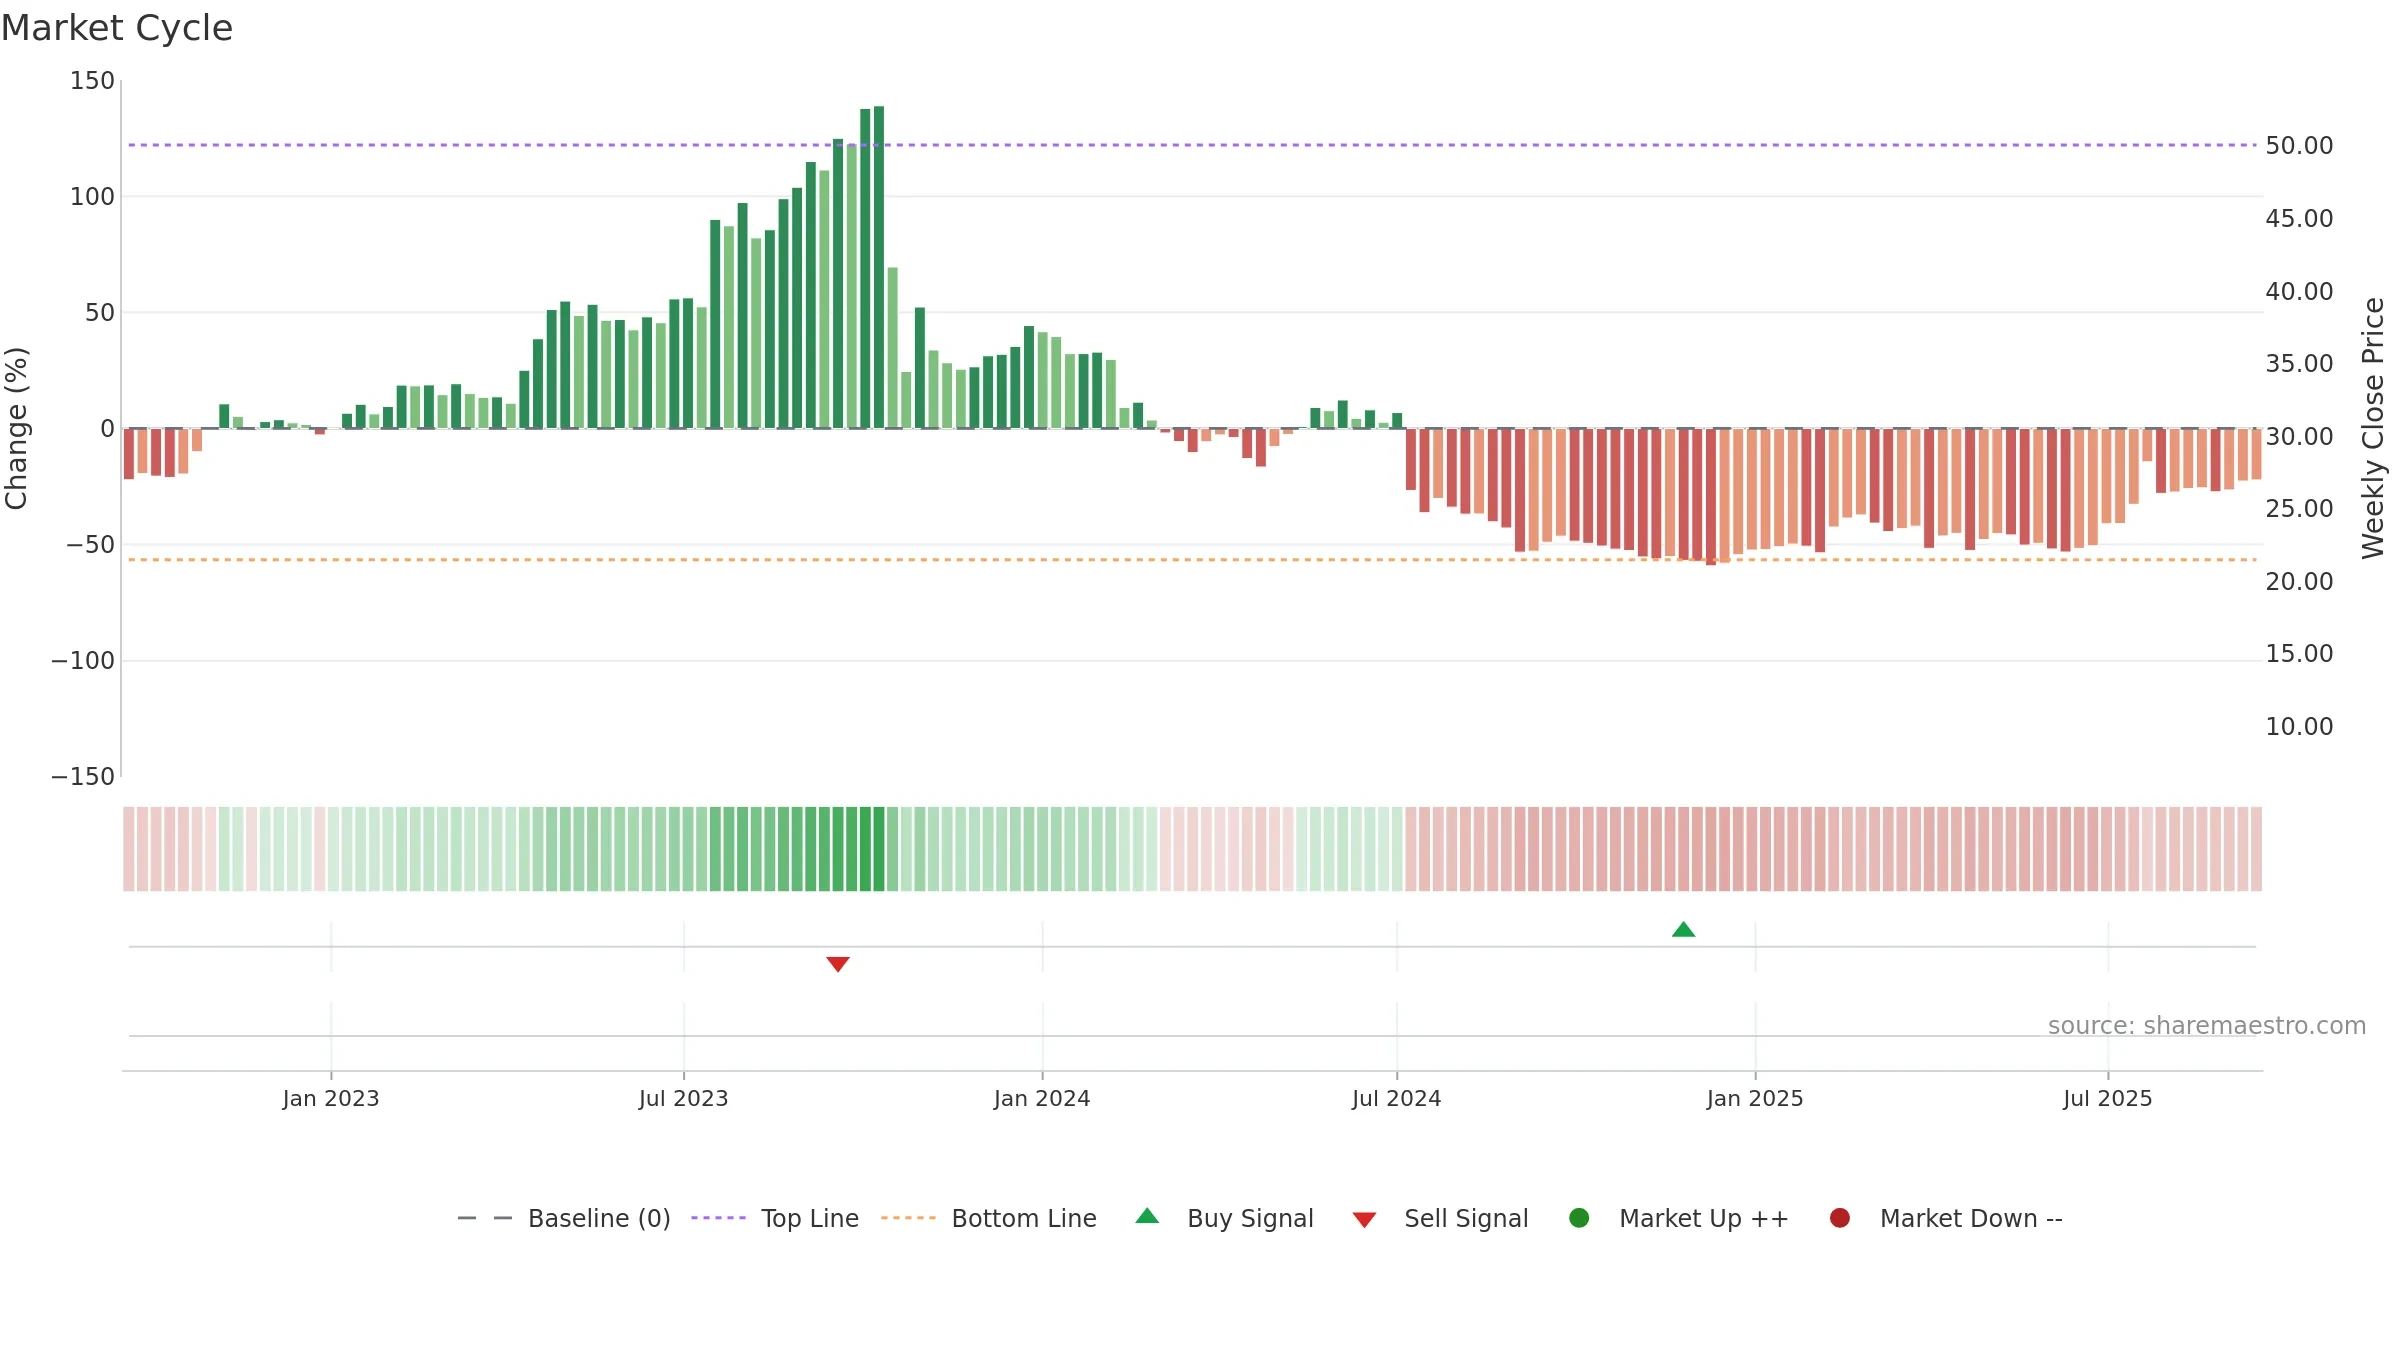This screenshot has height=1350, width=2400.
Task: Click the −100 left axis tick label
Action: [83, 661]
